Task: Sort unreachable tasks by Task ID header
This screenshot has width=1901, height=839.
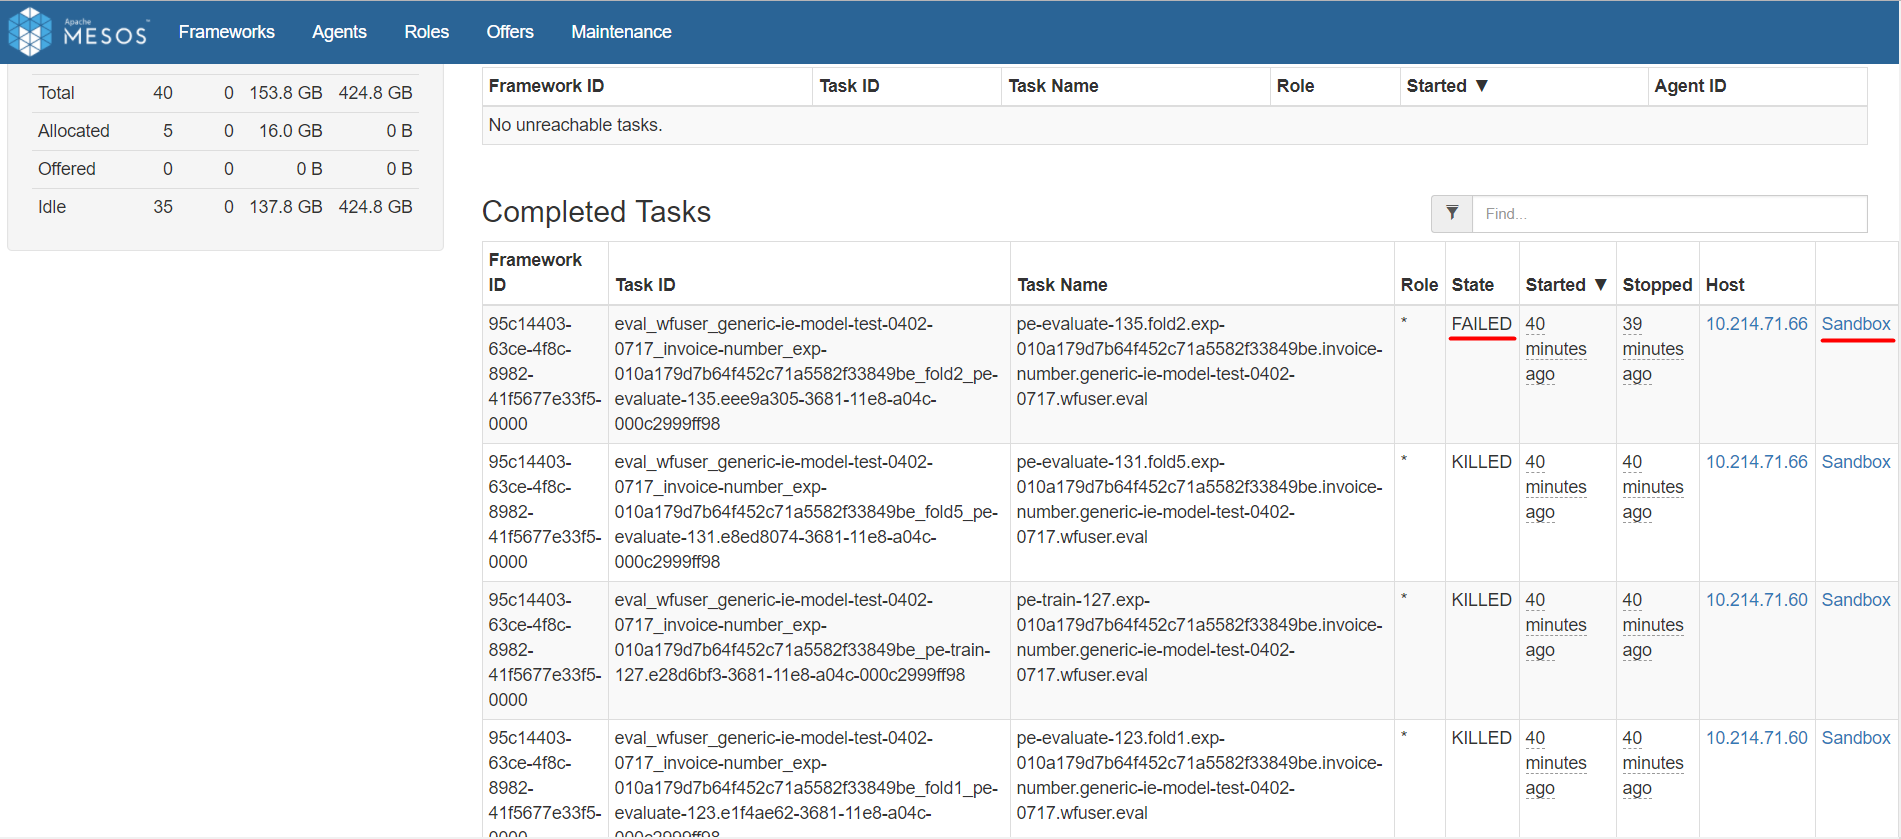Action: tap(849, 86)
